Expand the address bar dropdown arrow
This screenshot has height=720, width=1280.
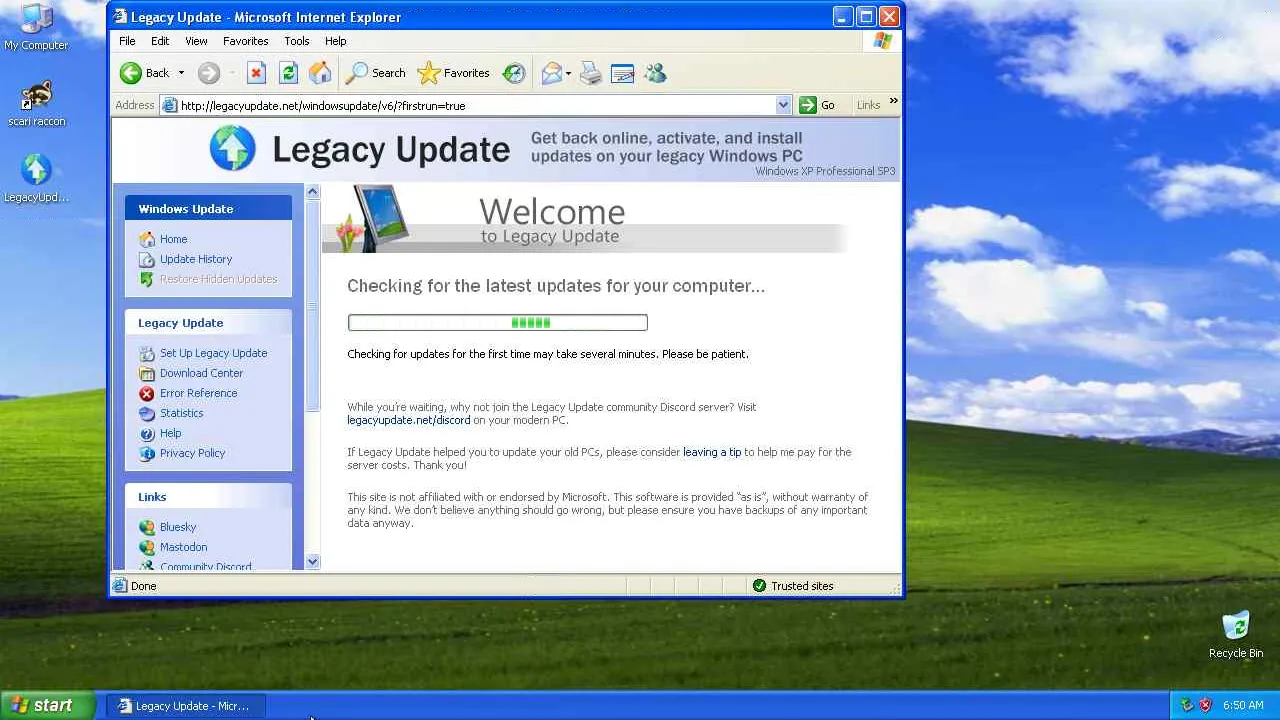point(783,105)
